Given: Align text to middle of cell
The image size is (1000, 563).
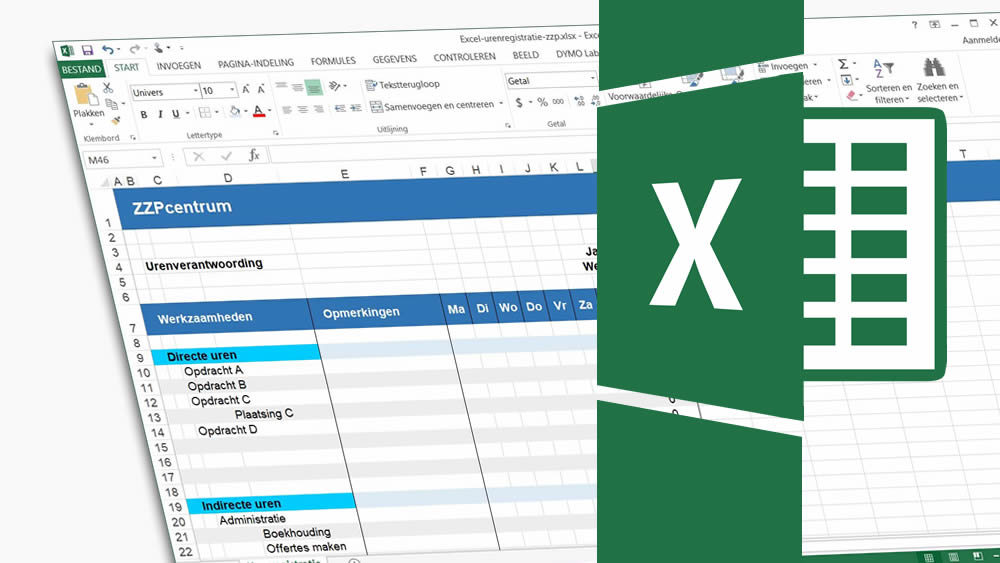Looking at the screenshot, I should [297, 86].
